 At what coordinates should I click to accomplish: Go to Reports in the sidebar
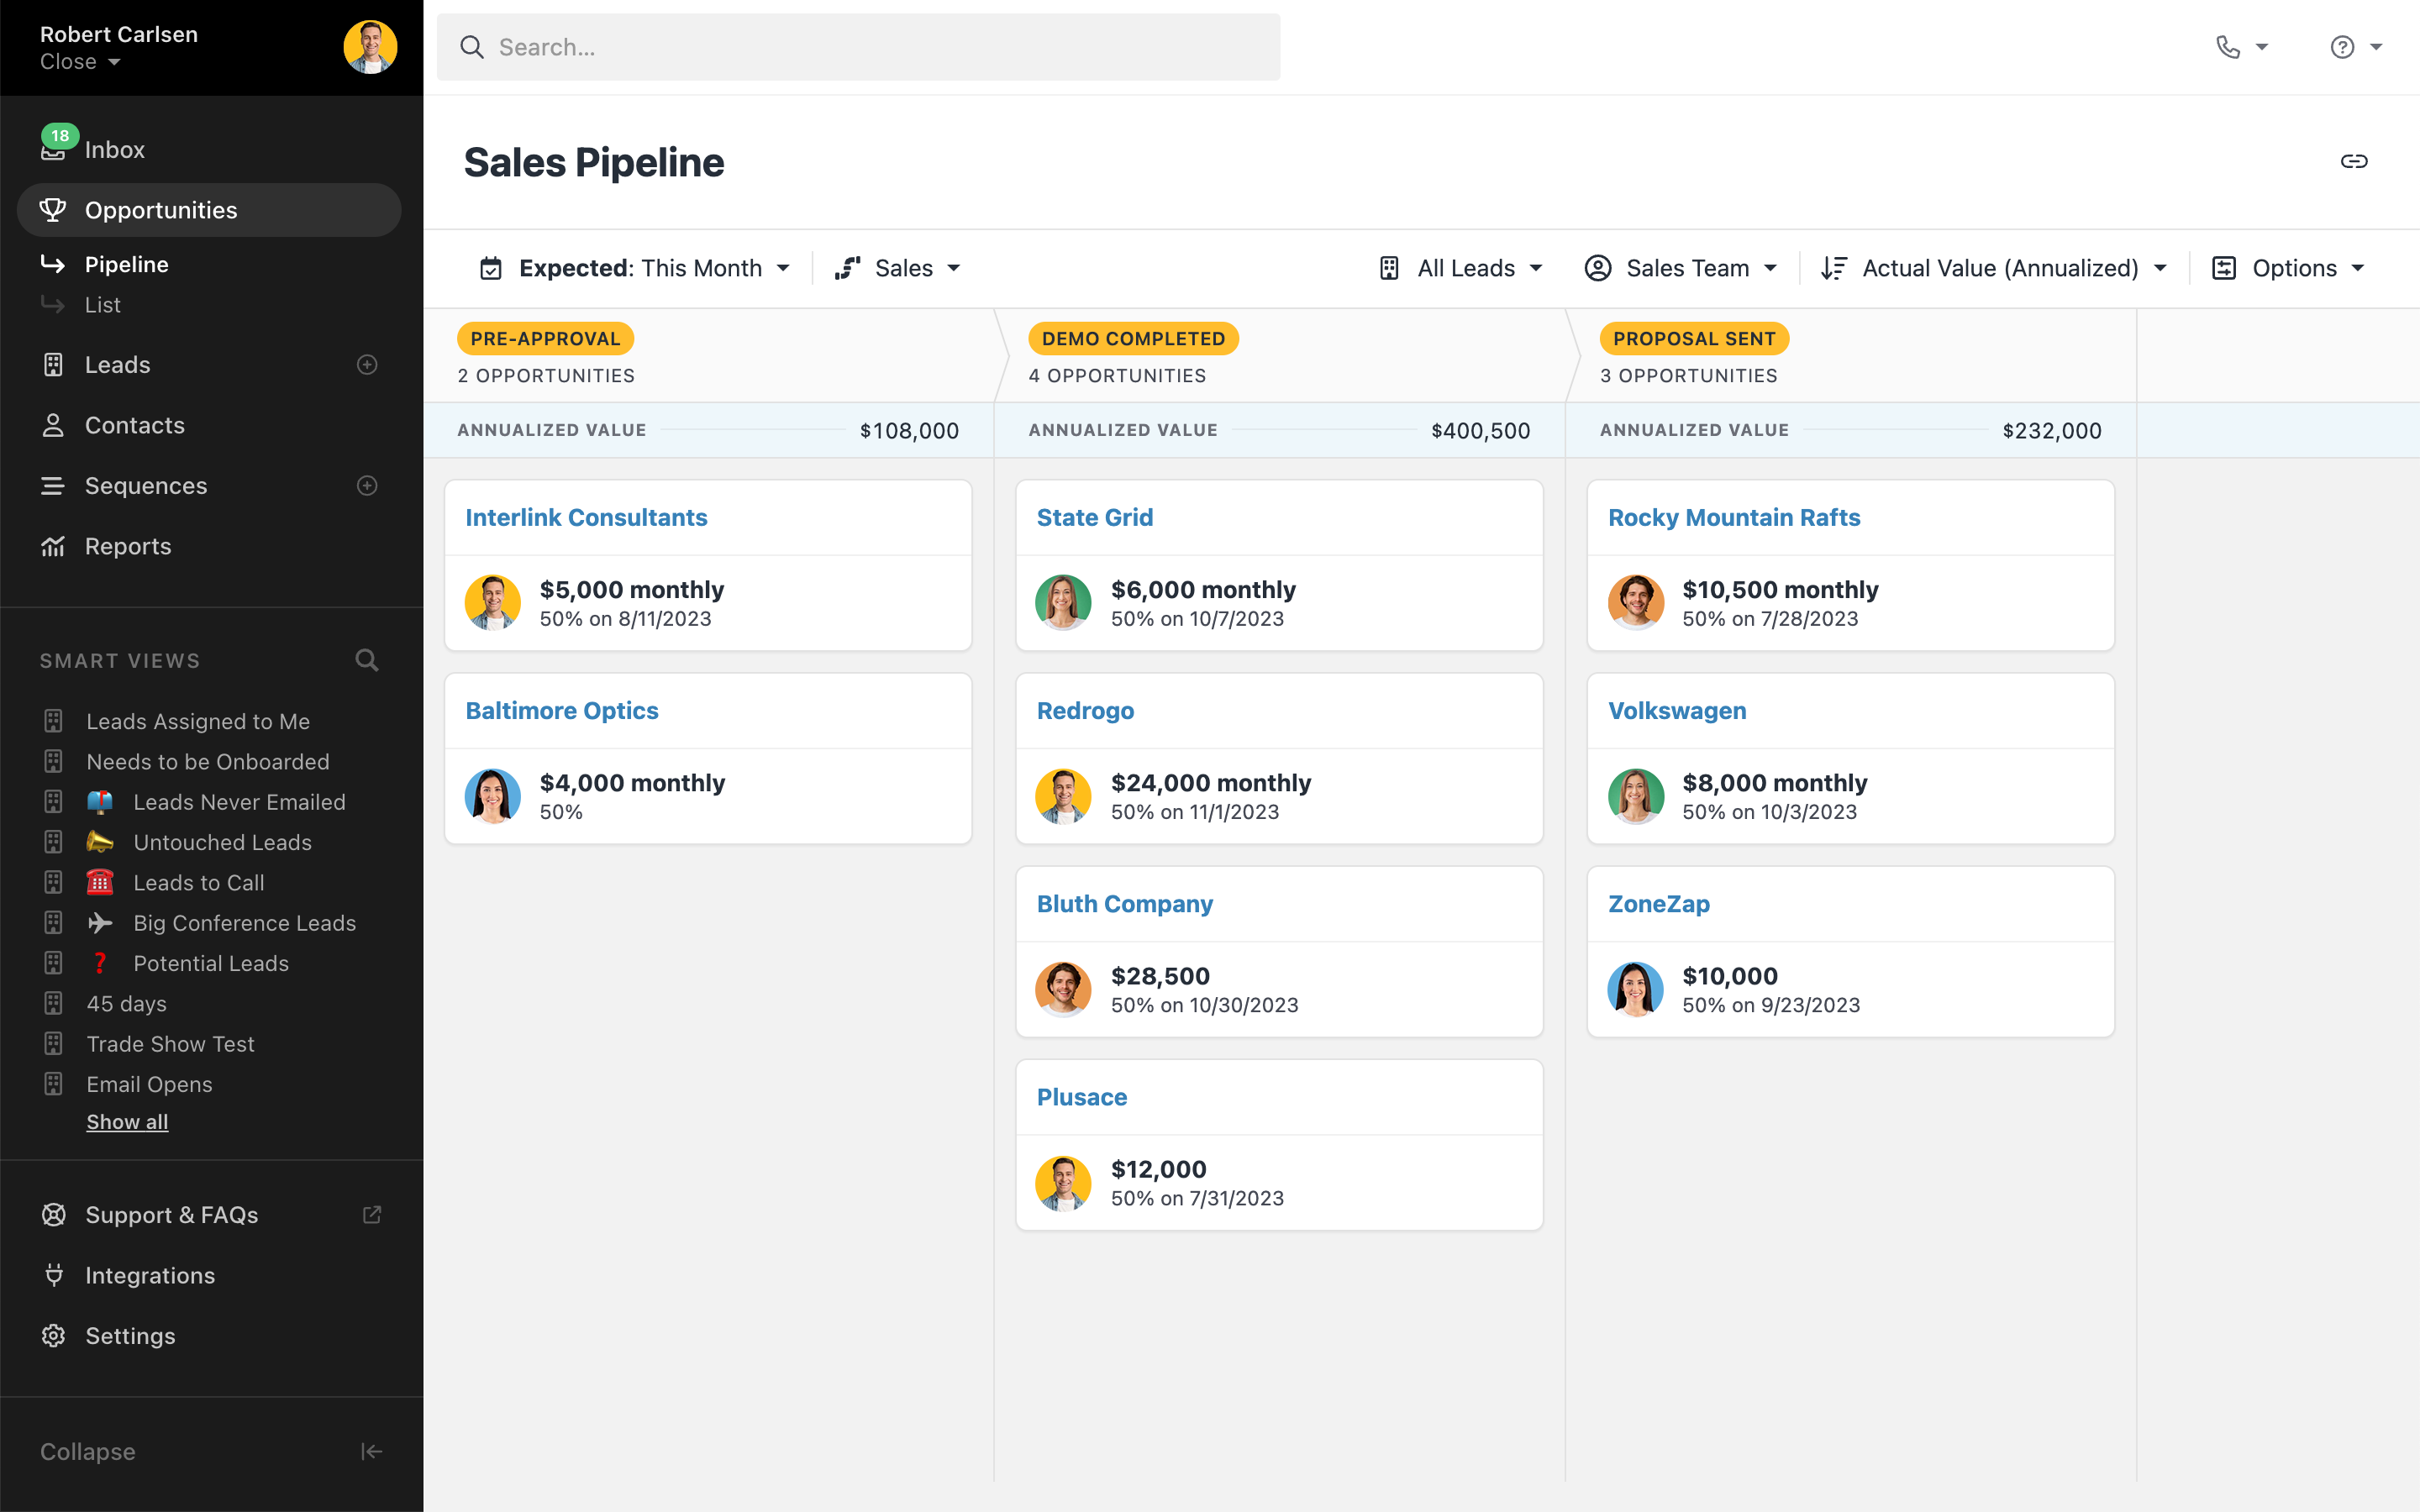click(128, 546)
